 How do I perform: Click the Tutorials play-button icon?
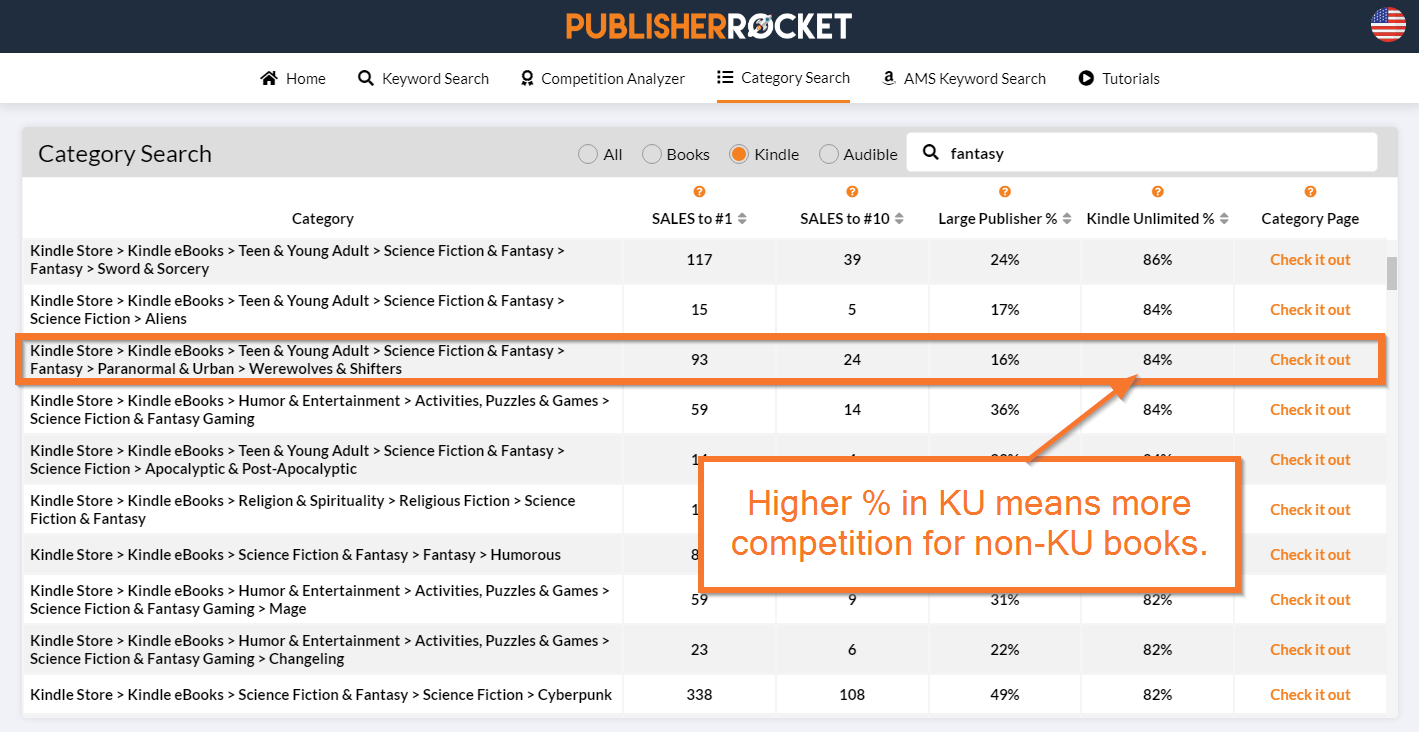(1085, 77)
